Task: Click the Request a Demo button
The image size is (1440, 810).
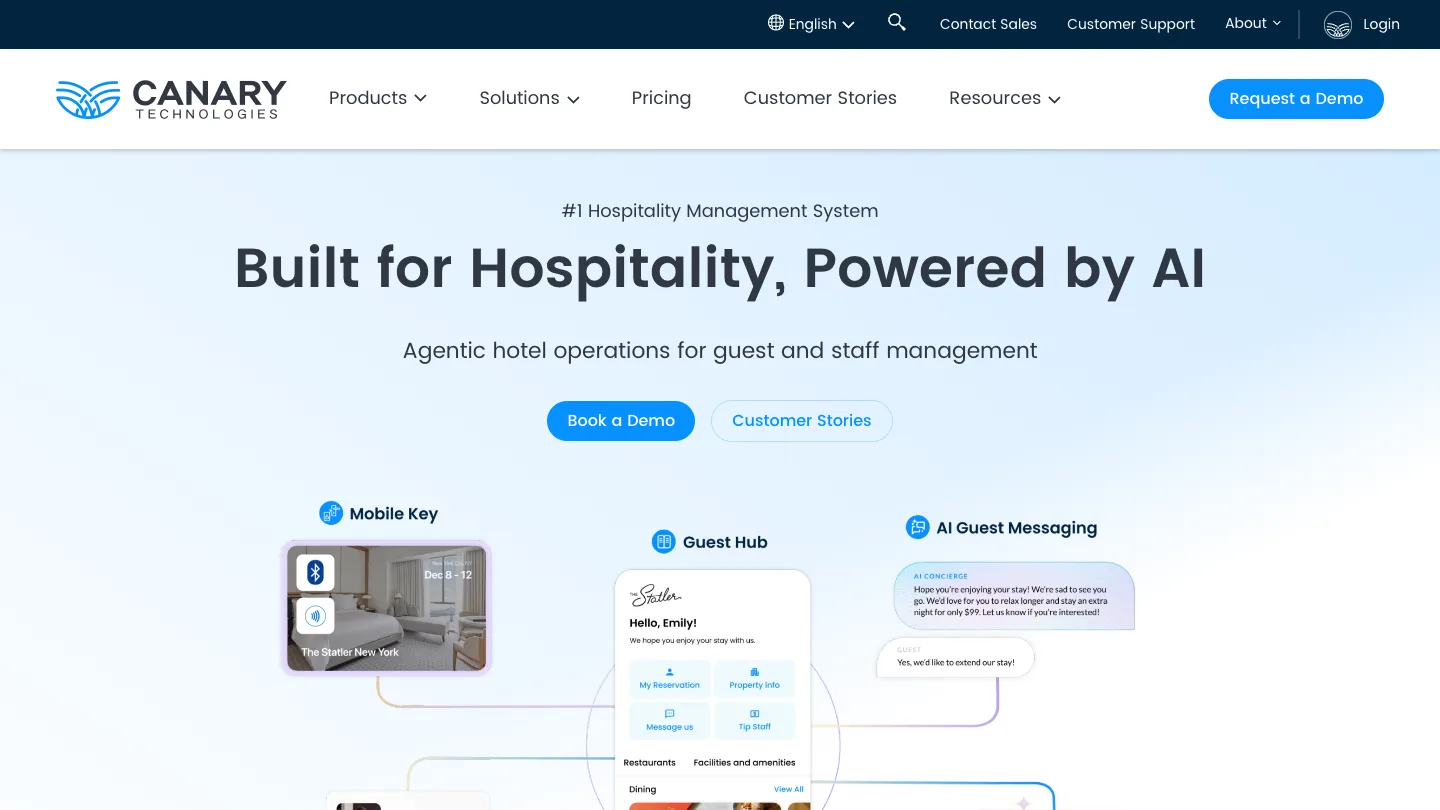Action: click(x=1296, y=99)
